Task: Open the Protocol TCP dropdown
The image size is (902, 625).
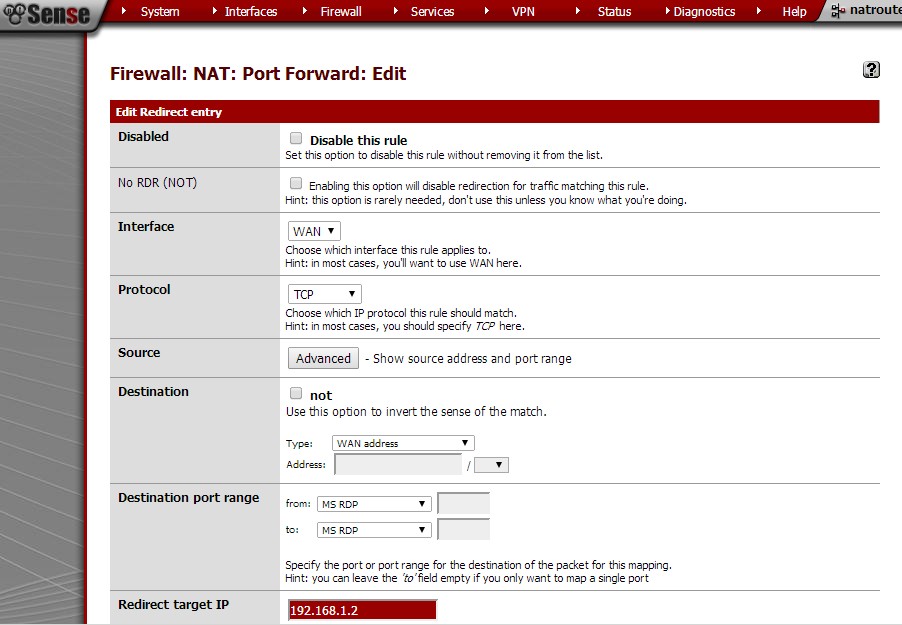Action: pyautogui.click(x=324, y=294)
